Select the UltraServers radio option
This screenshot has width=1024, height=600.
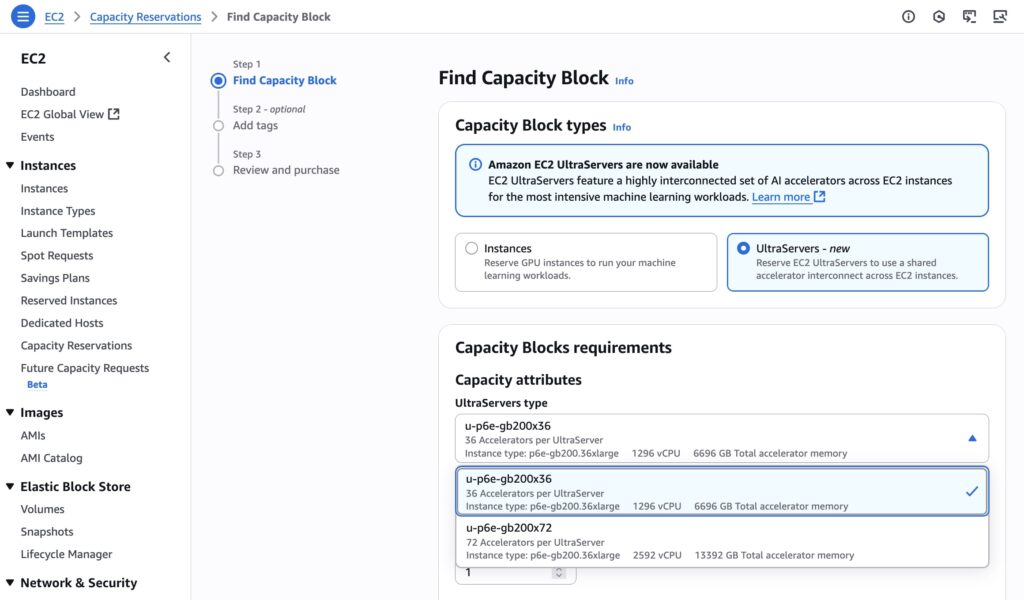click(743, 249)
